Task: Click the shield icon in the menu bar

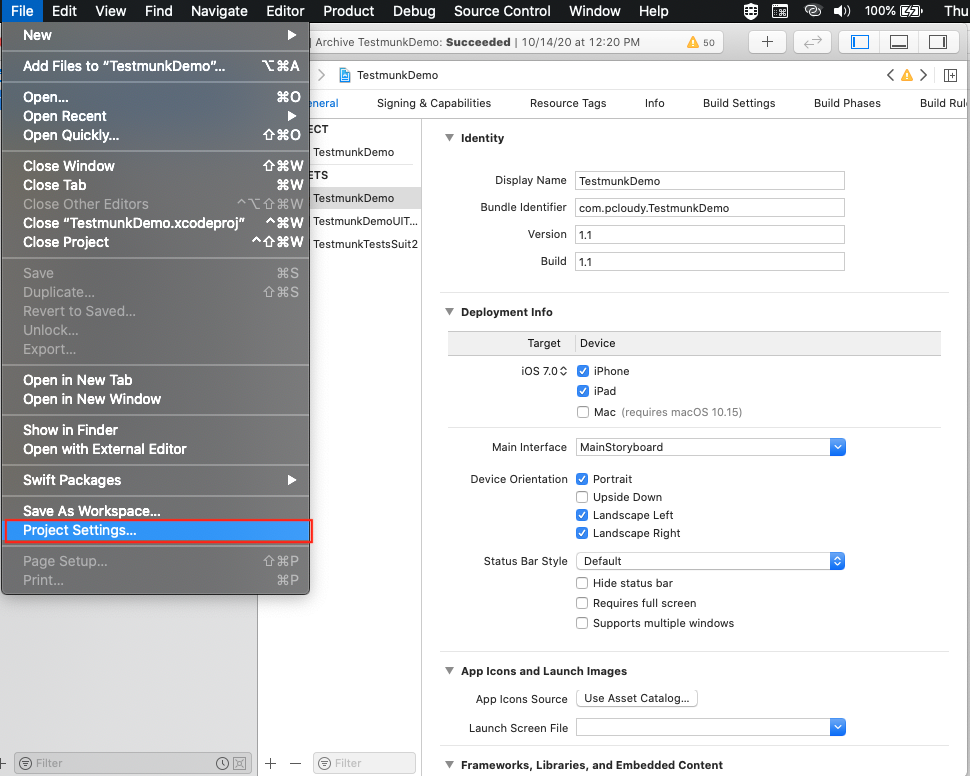Action: (x=751, y=11)
